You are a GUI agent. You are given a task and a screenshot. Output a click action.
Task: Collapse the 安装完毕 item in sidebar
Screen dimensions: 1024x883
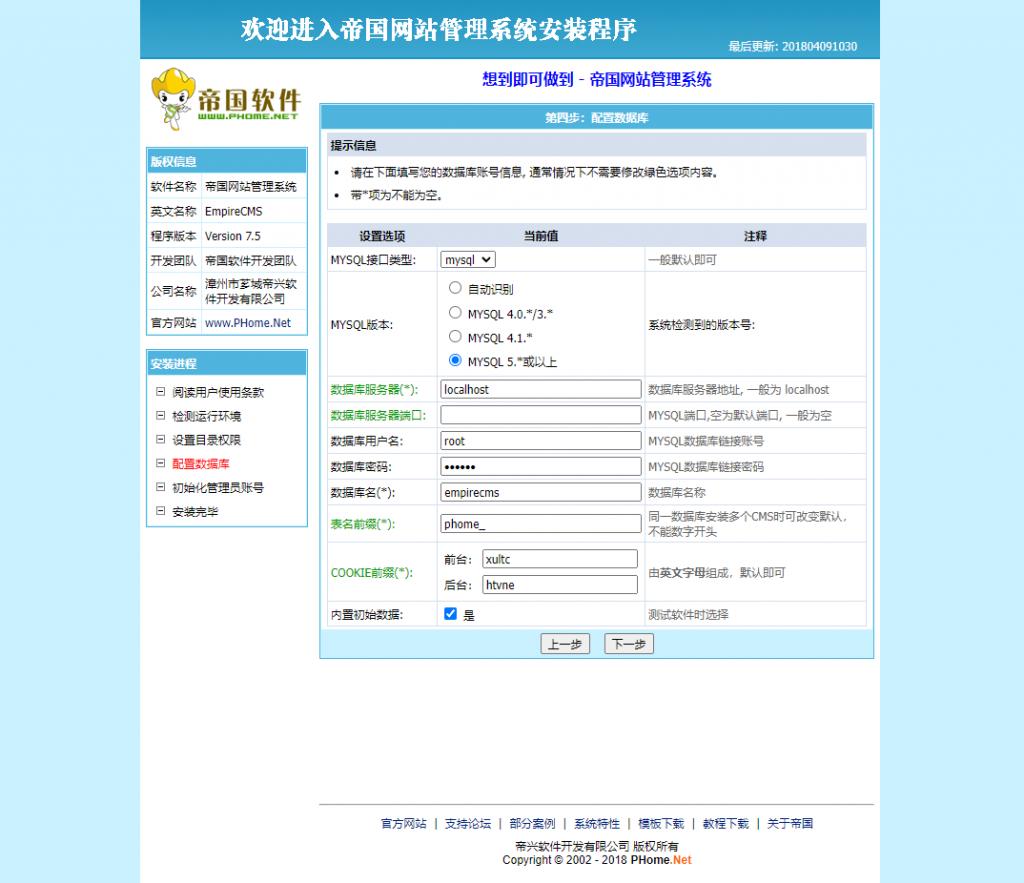pos(160,512)
